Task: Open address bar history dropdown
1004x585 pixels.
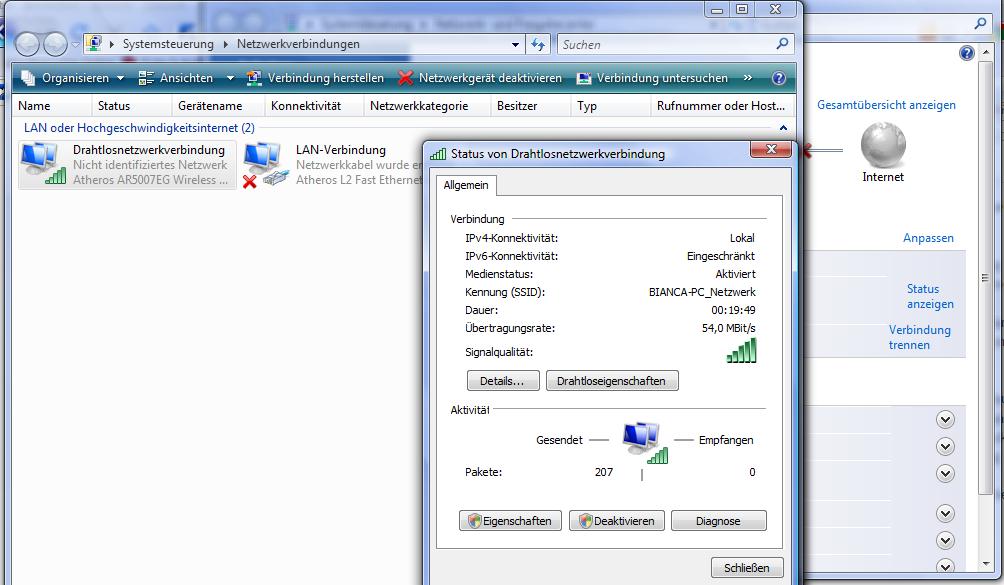Action: click(516, 44)
